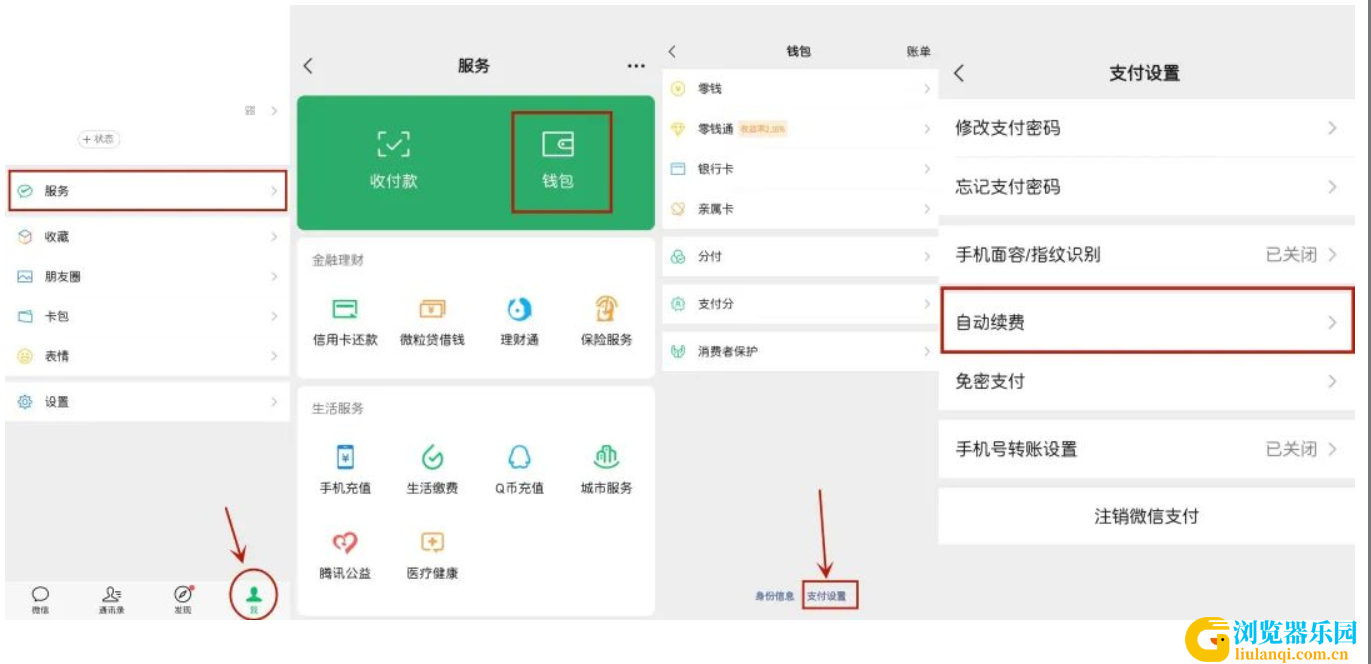The height and width of the screenshot is (664, 1371).
Task: Click the 支付分 icon
Action: tap(678, 304)
